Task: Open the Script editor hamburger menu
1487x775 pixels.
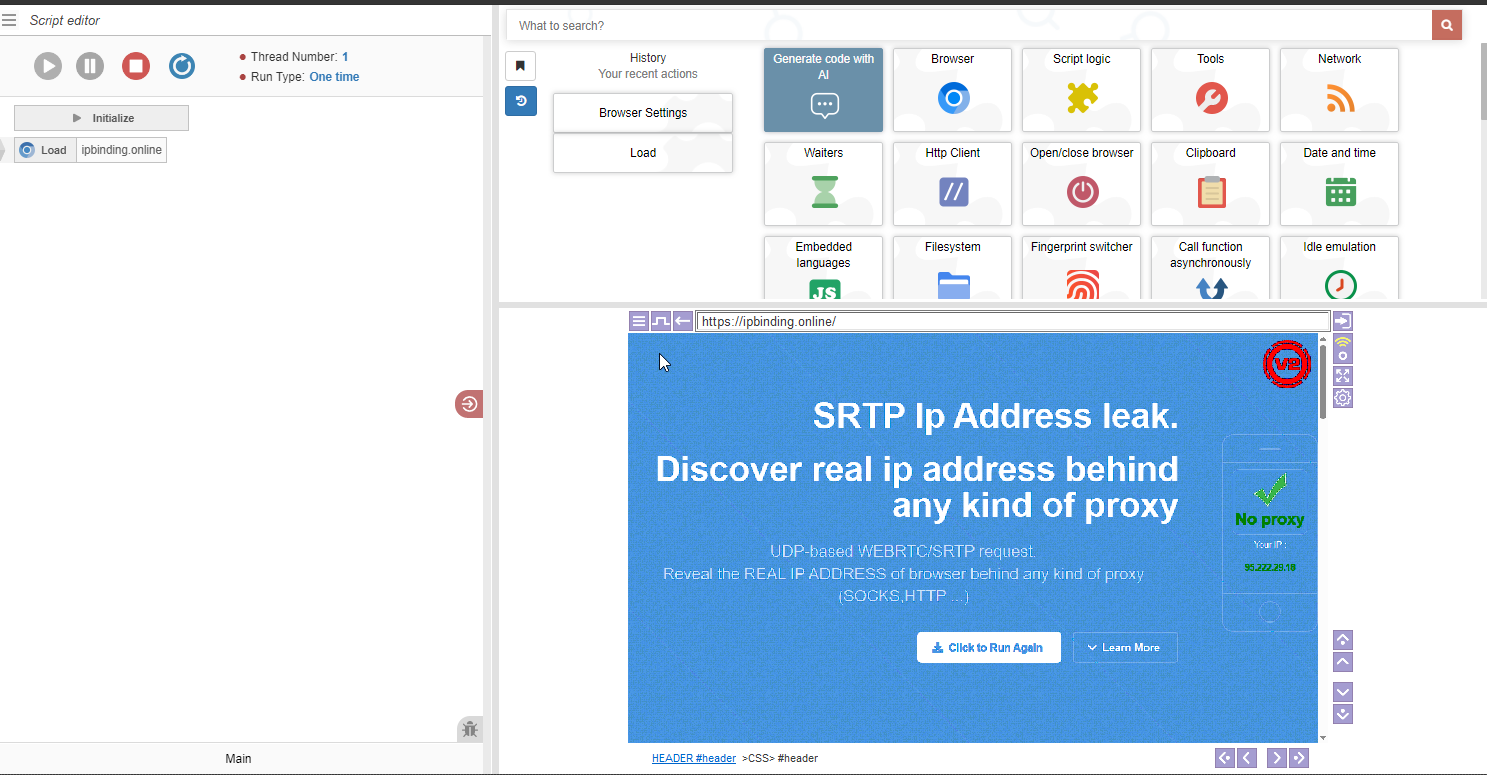Action: [x=10, y=20]
